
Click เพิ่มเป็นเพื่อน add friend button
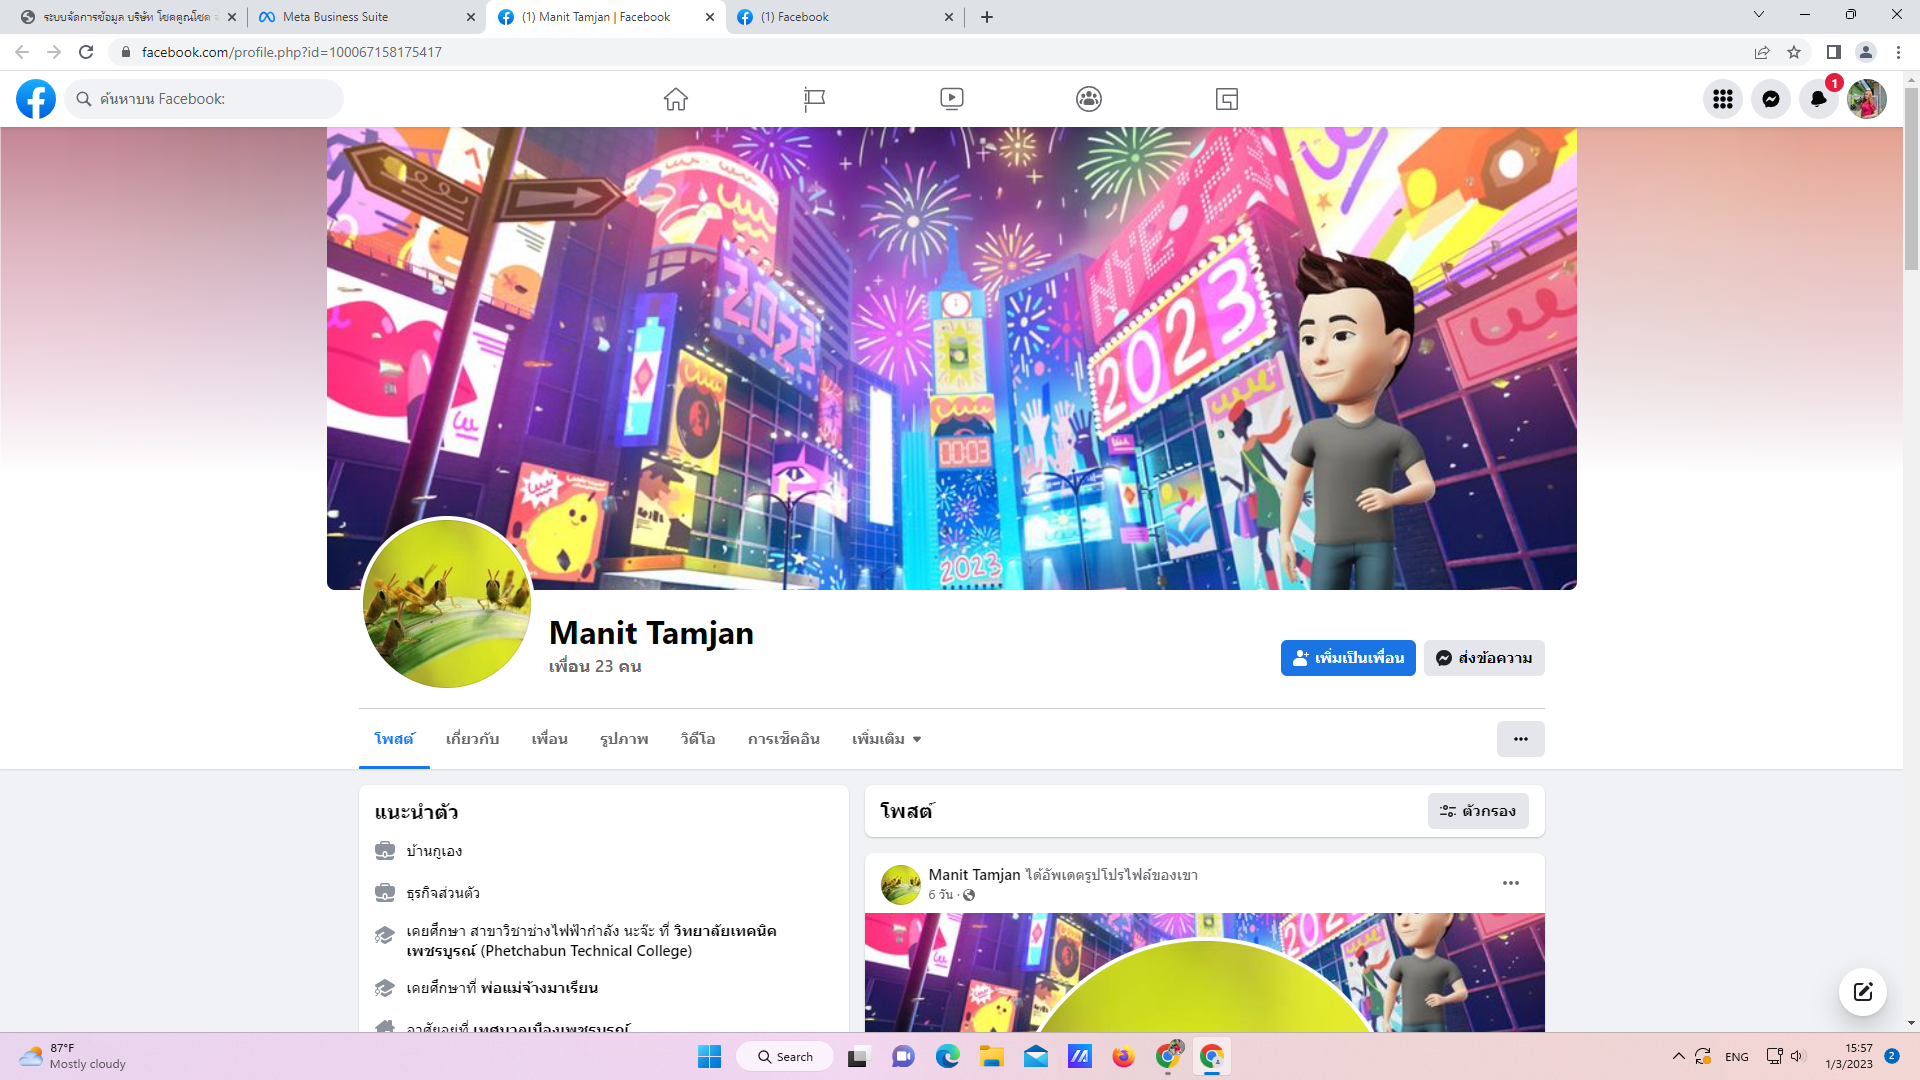coord(1348,658)
